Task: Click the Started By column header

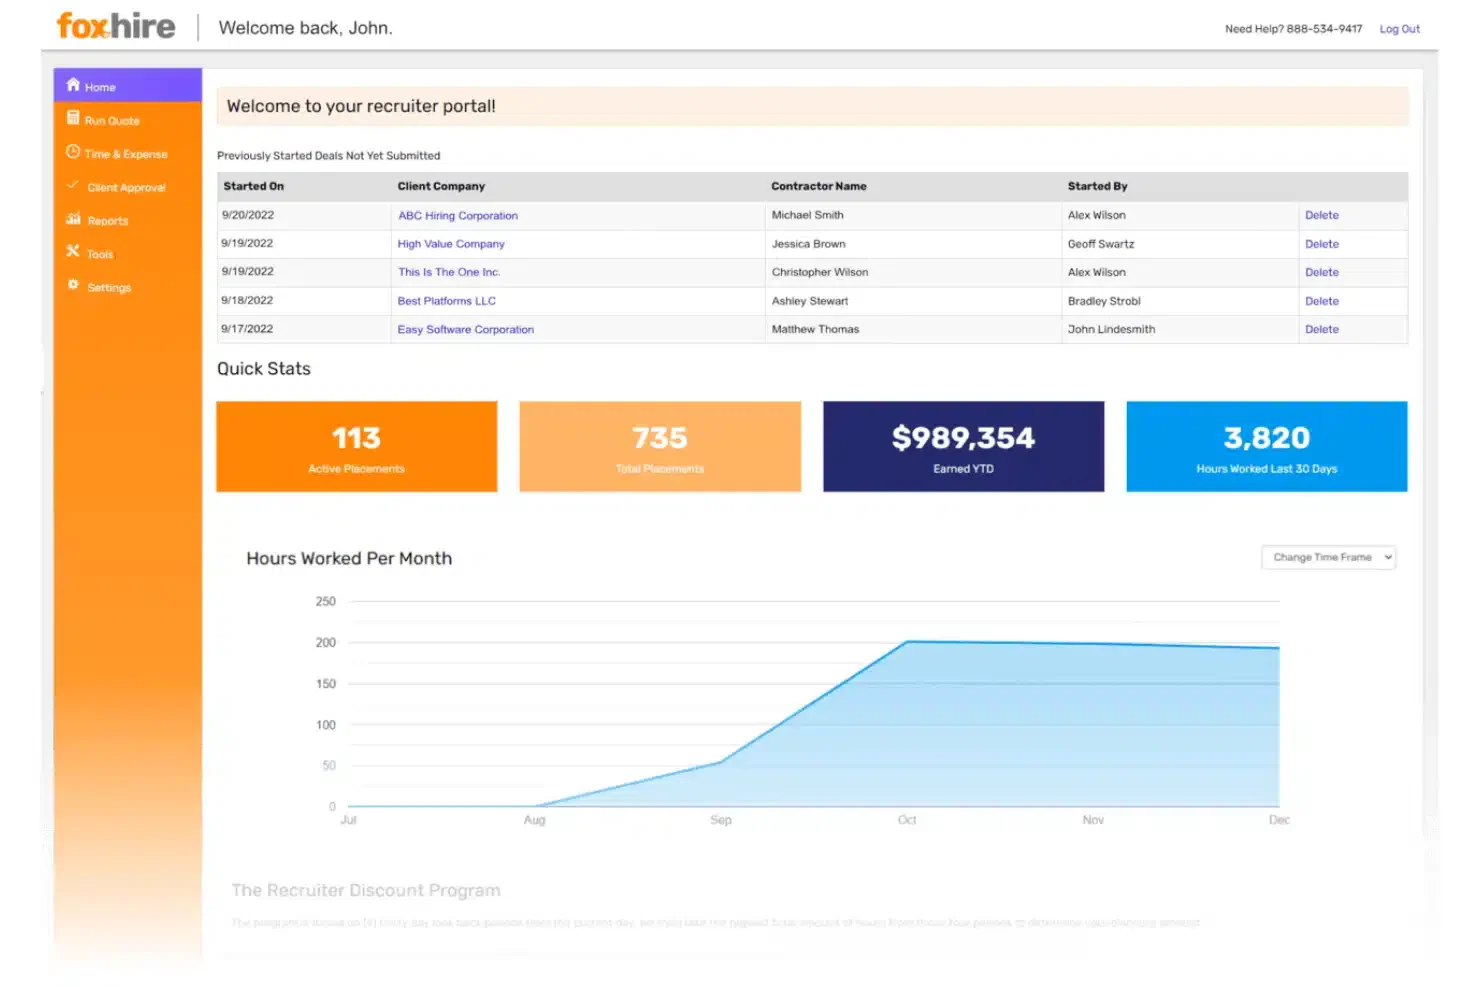Action: click(1097, 186)
